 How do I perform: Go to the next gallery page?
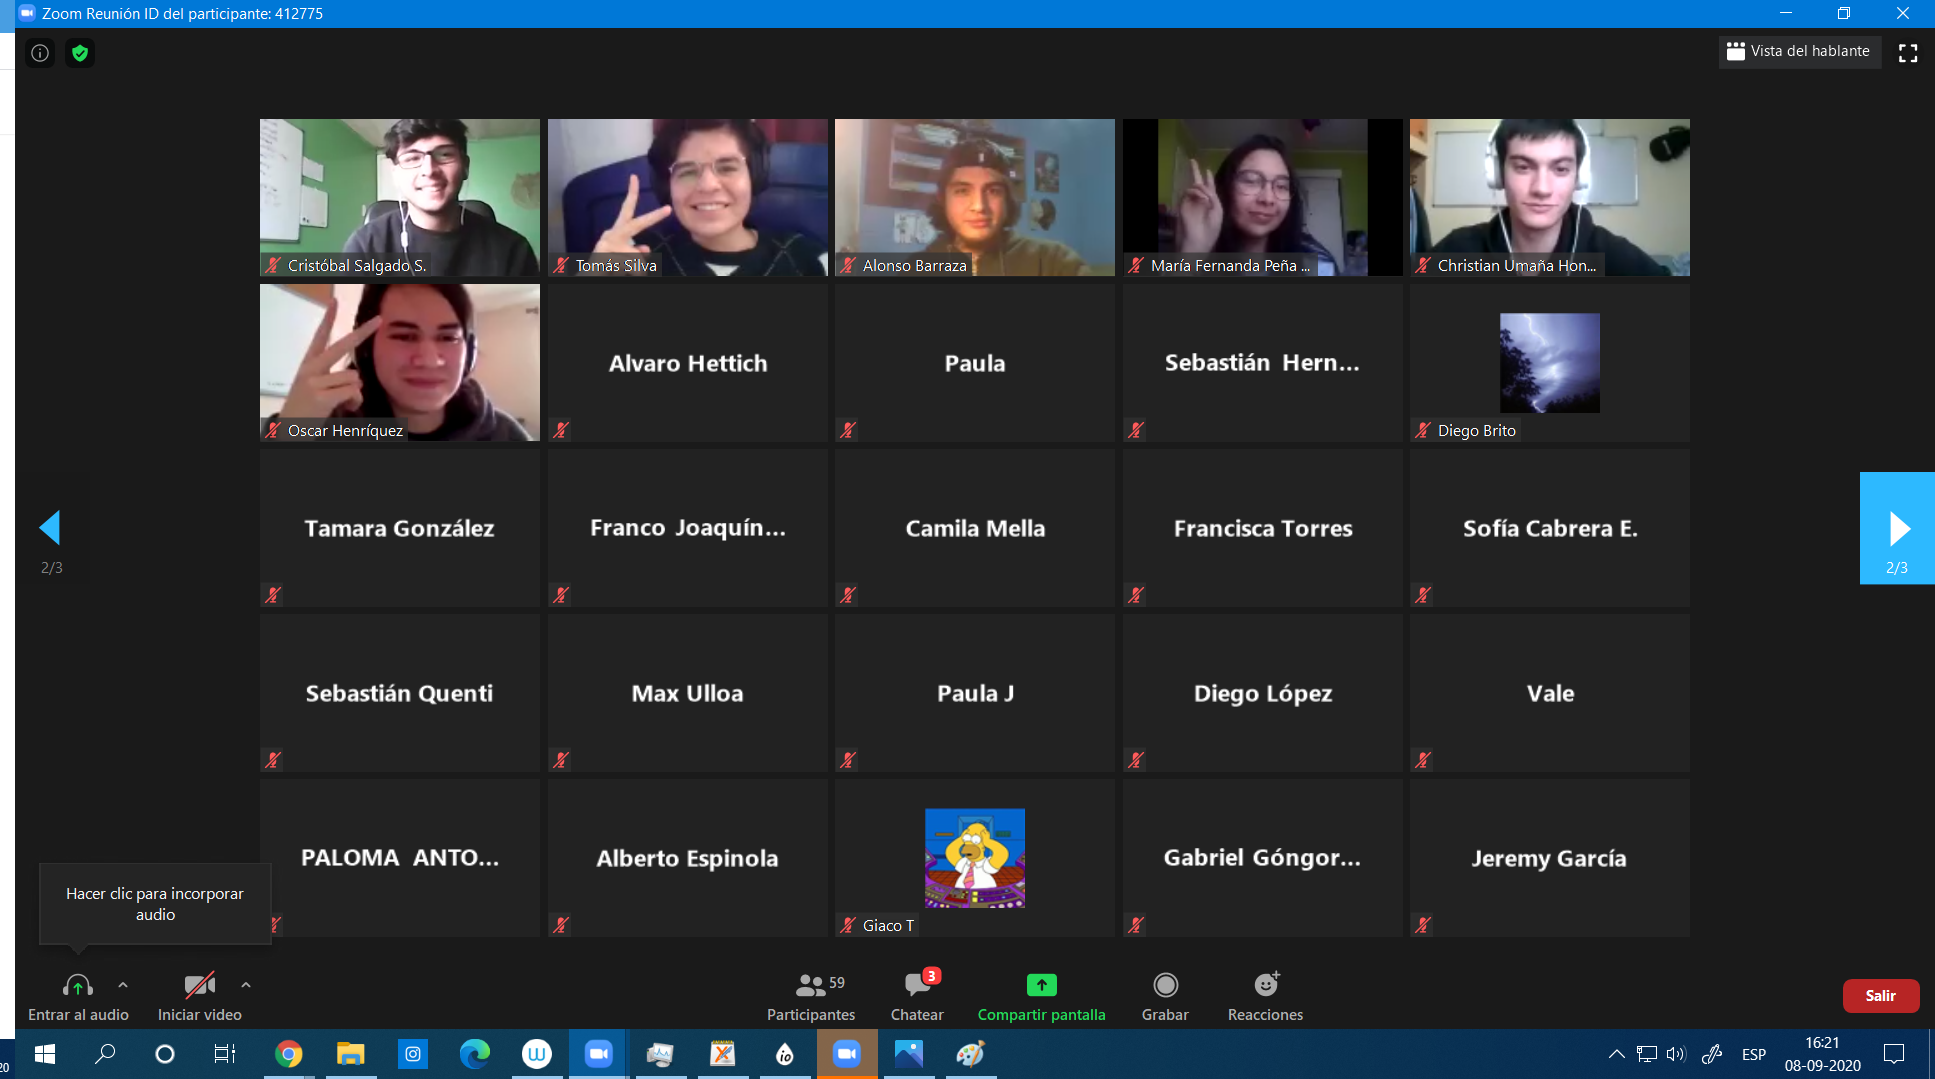[x=1897, y=528]
